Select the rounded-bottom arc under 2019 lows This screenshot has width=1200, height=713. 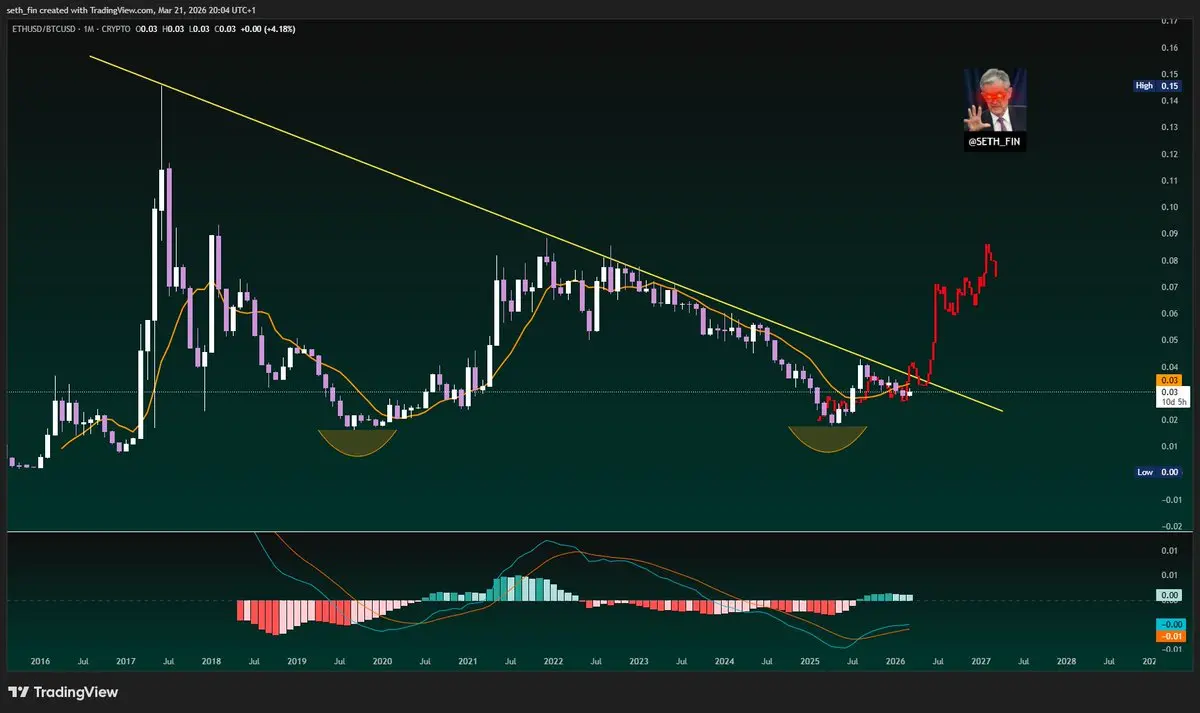357,441
